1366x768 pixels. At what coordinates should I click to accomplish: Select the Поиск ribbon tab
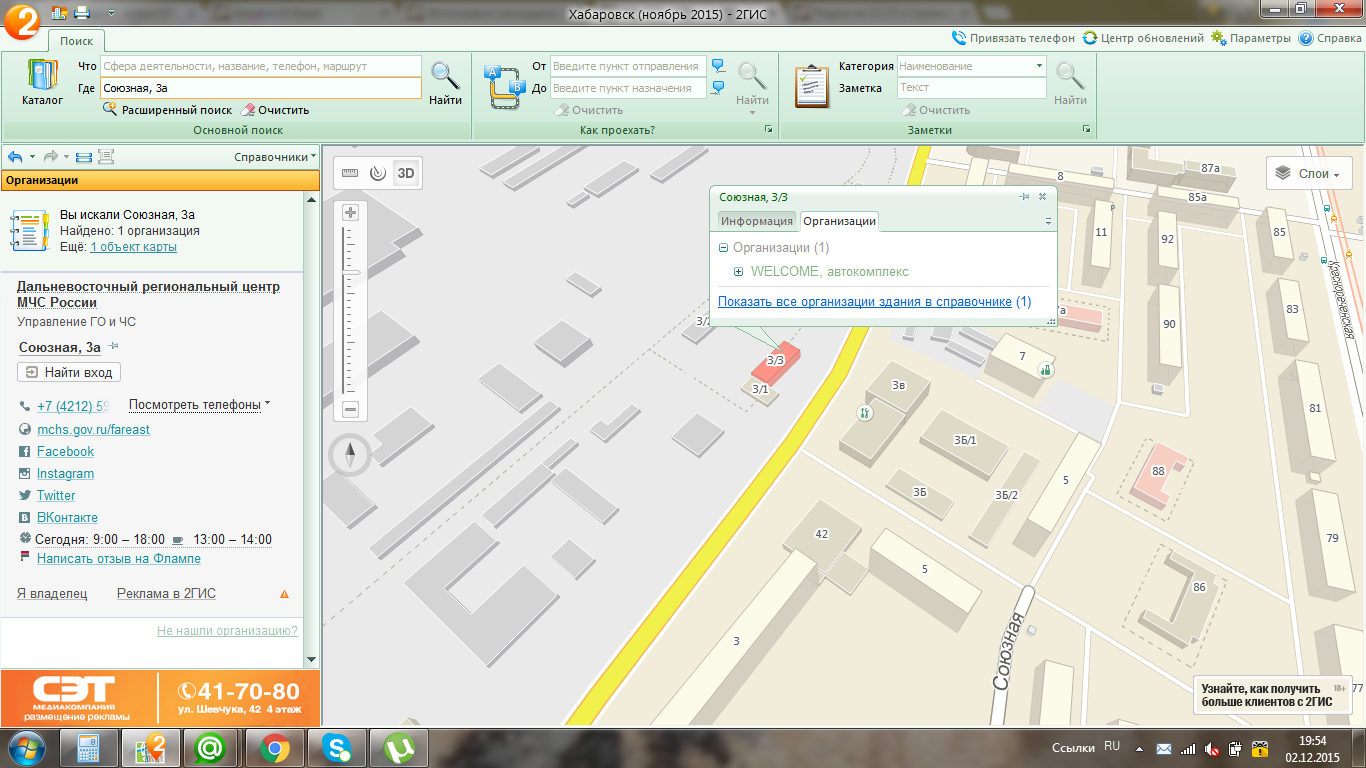coord(76,41)
